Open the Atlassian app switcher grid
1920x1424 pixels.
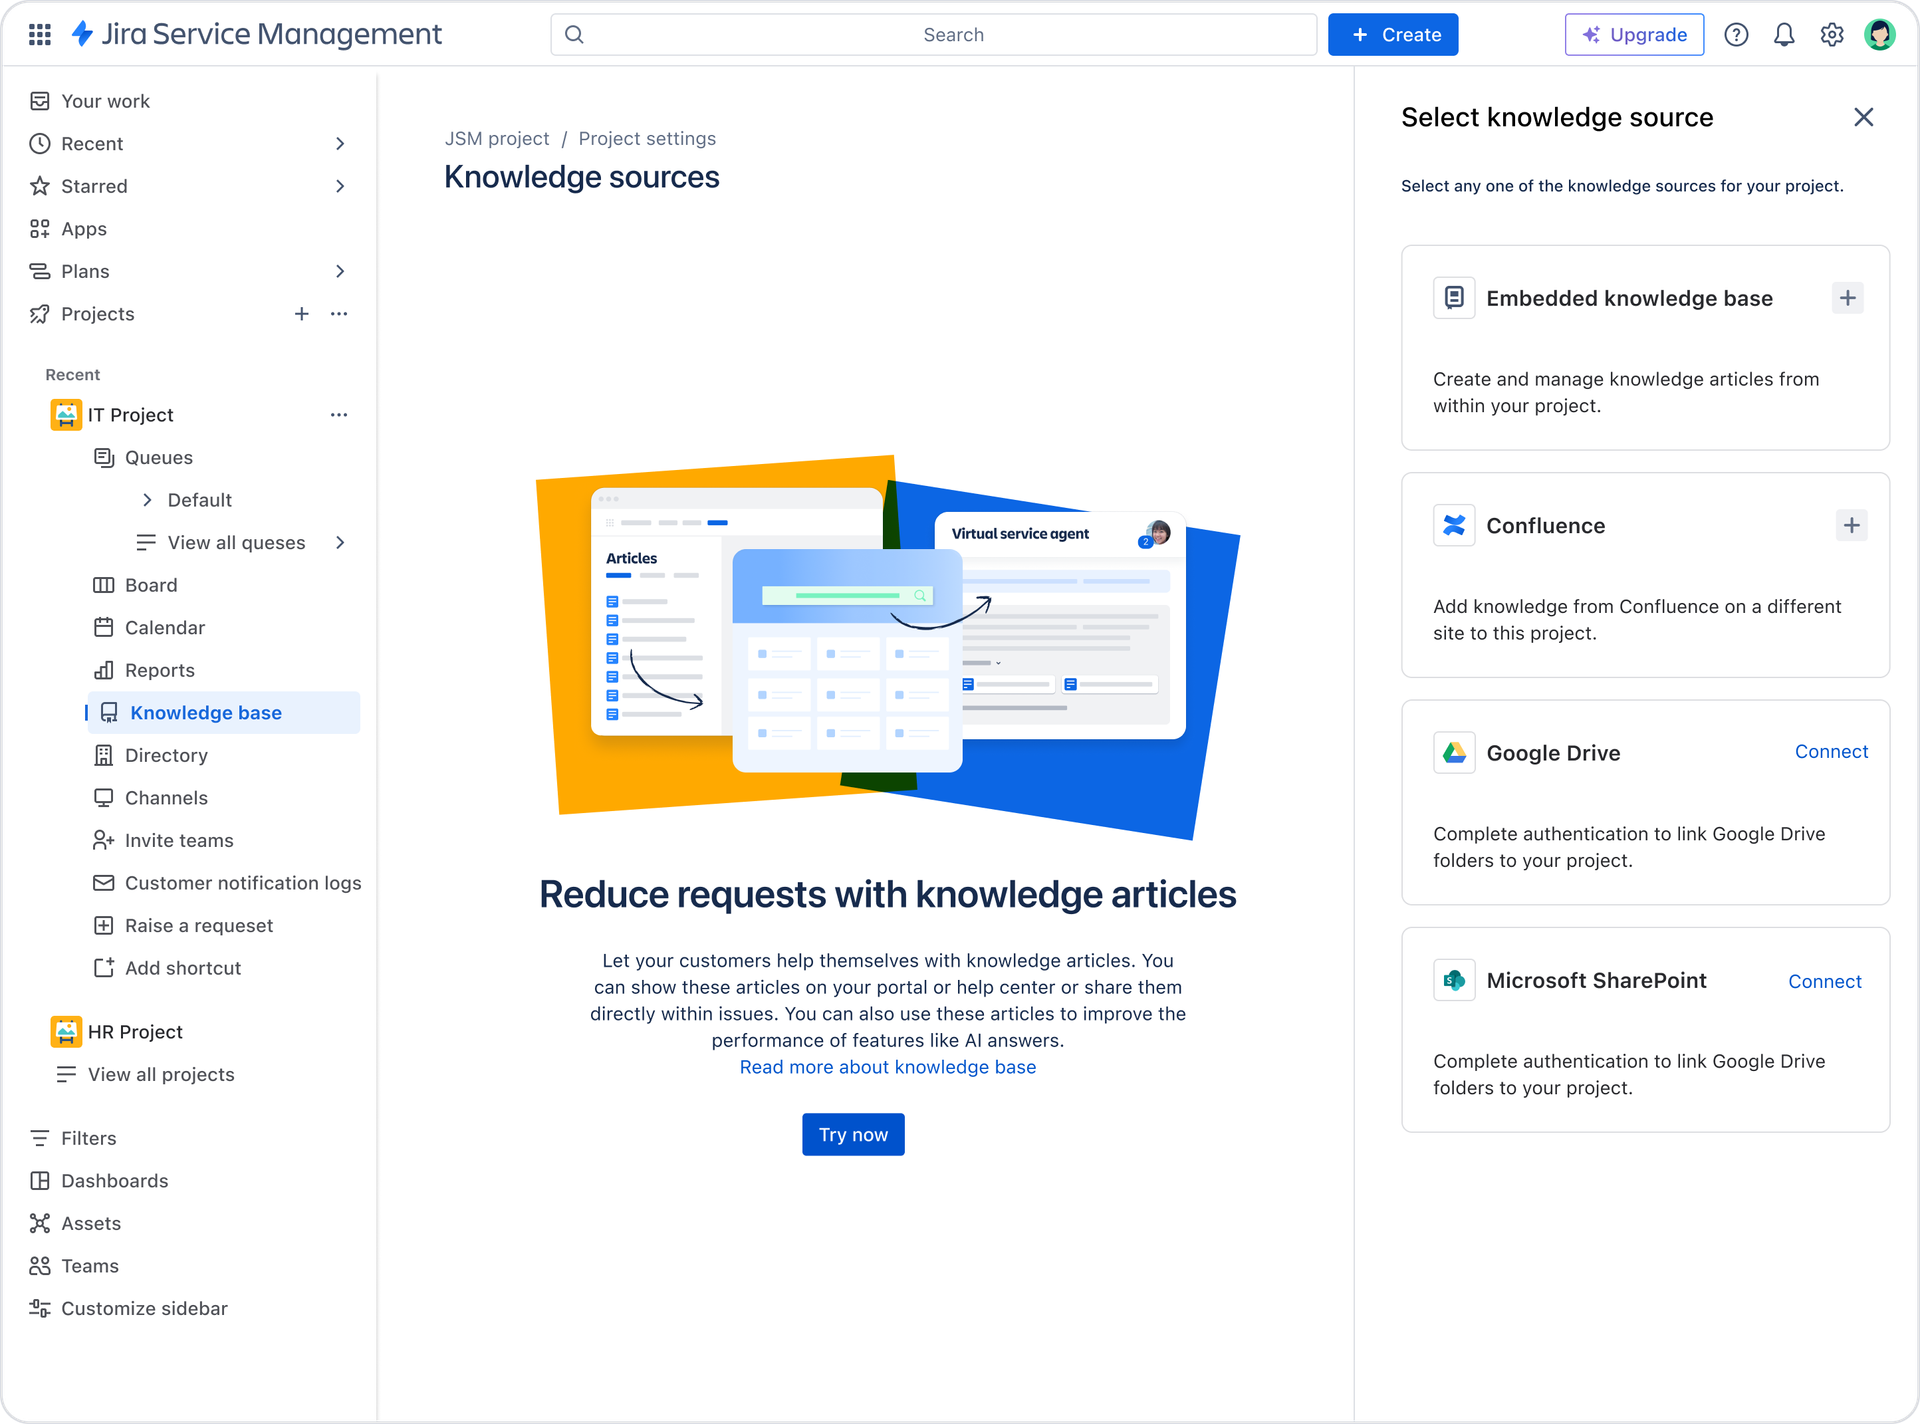[x=39, y=33]
